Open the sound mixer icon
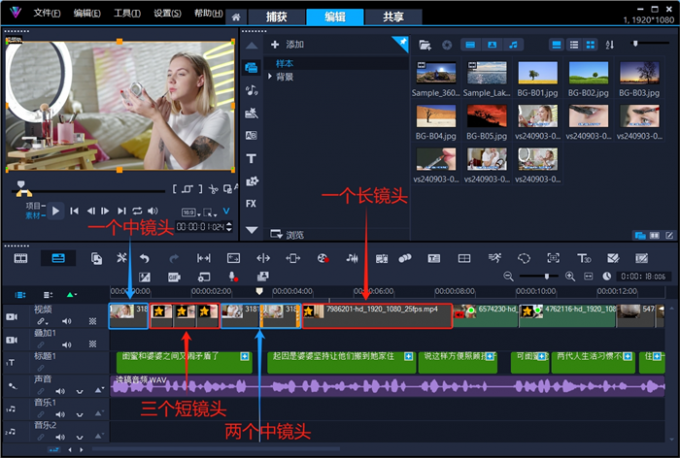 coord(352,258)
